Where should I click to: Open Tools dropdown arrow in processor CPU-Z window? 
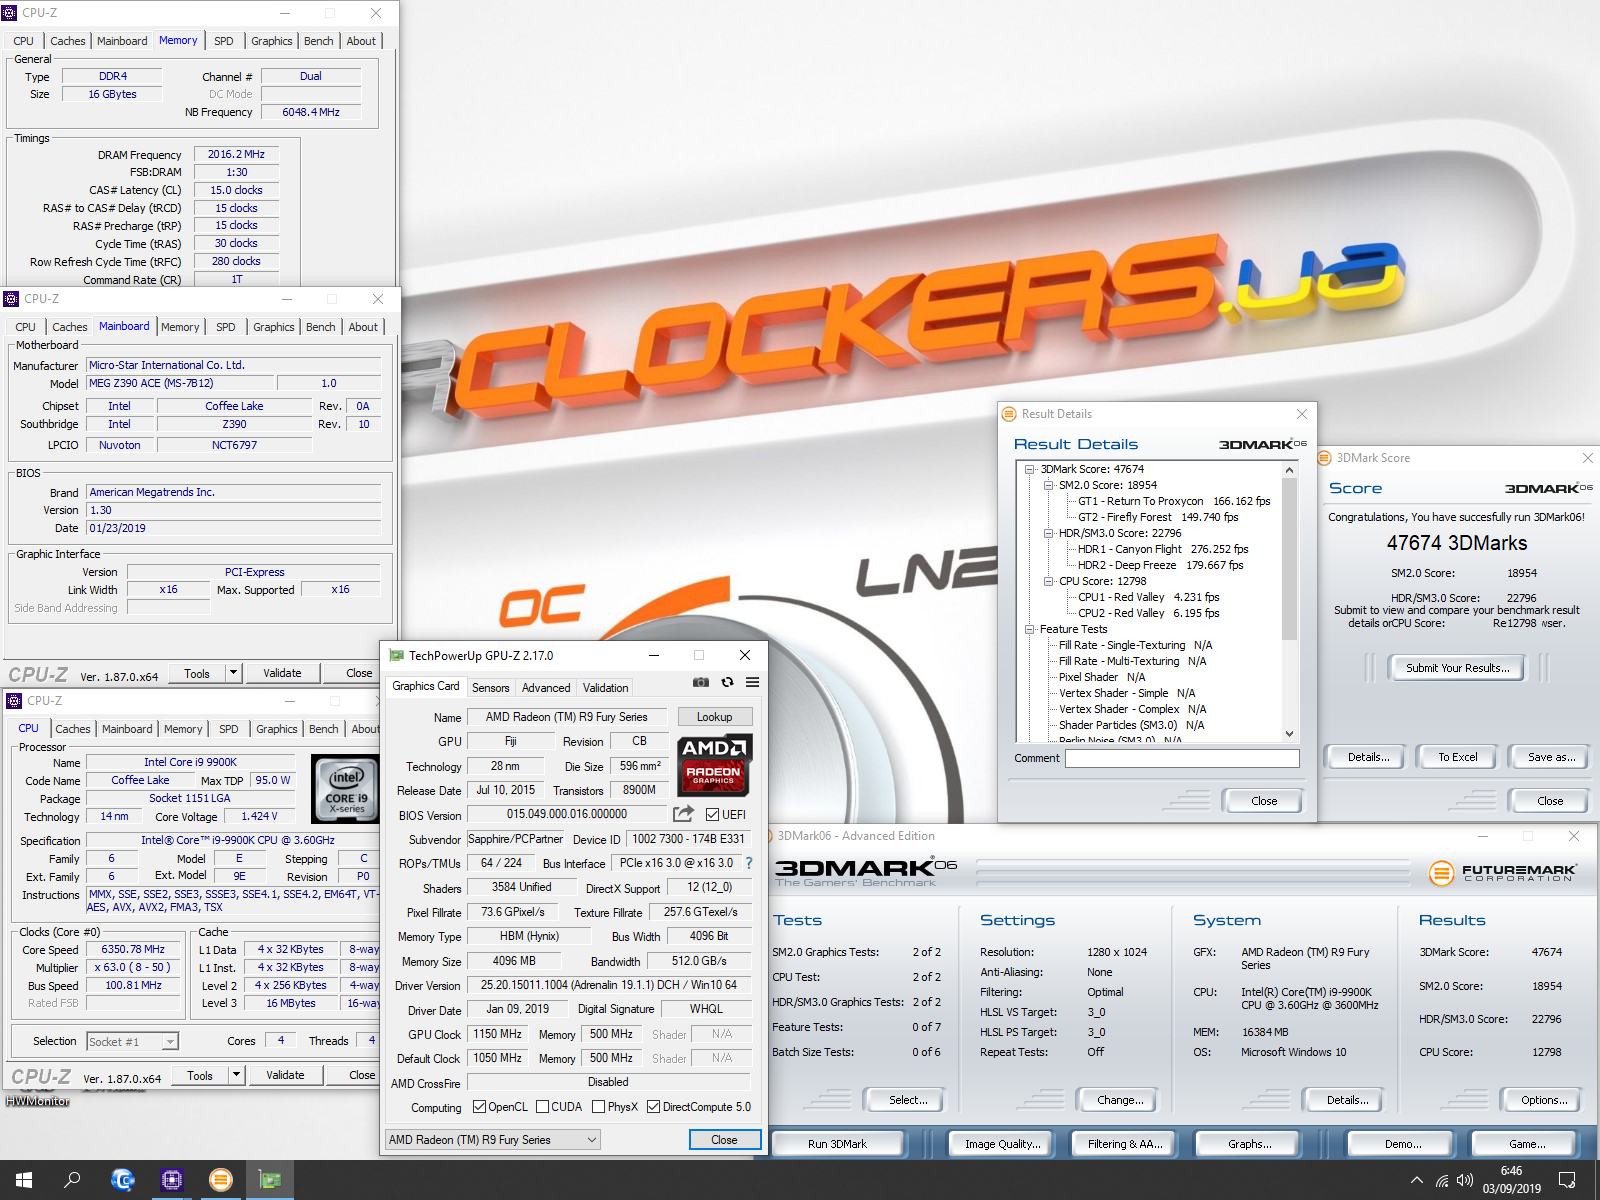tap(237, 1075)
